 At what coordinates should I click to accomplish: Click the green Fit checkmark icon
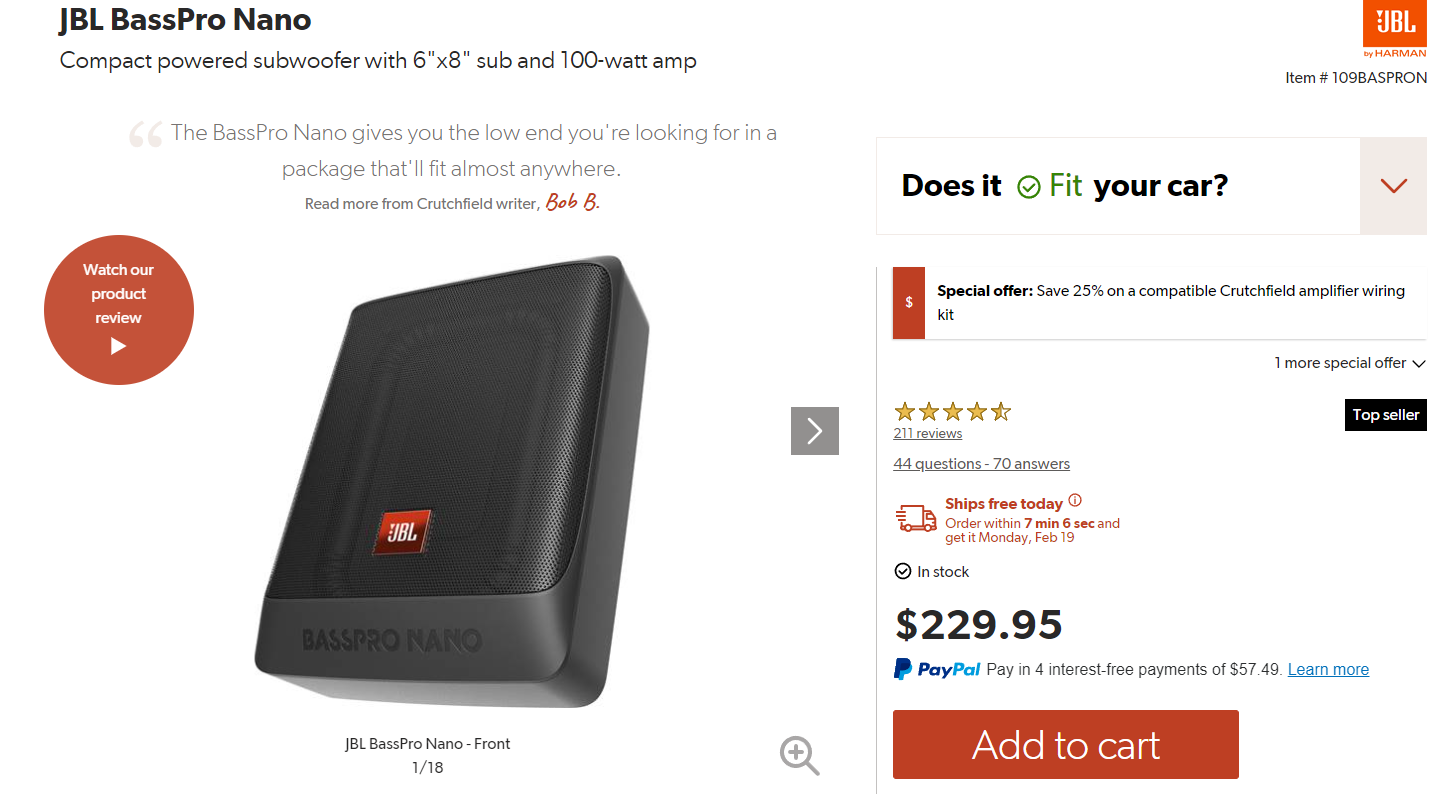pyautogui.click(x=1028, y=187)
